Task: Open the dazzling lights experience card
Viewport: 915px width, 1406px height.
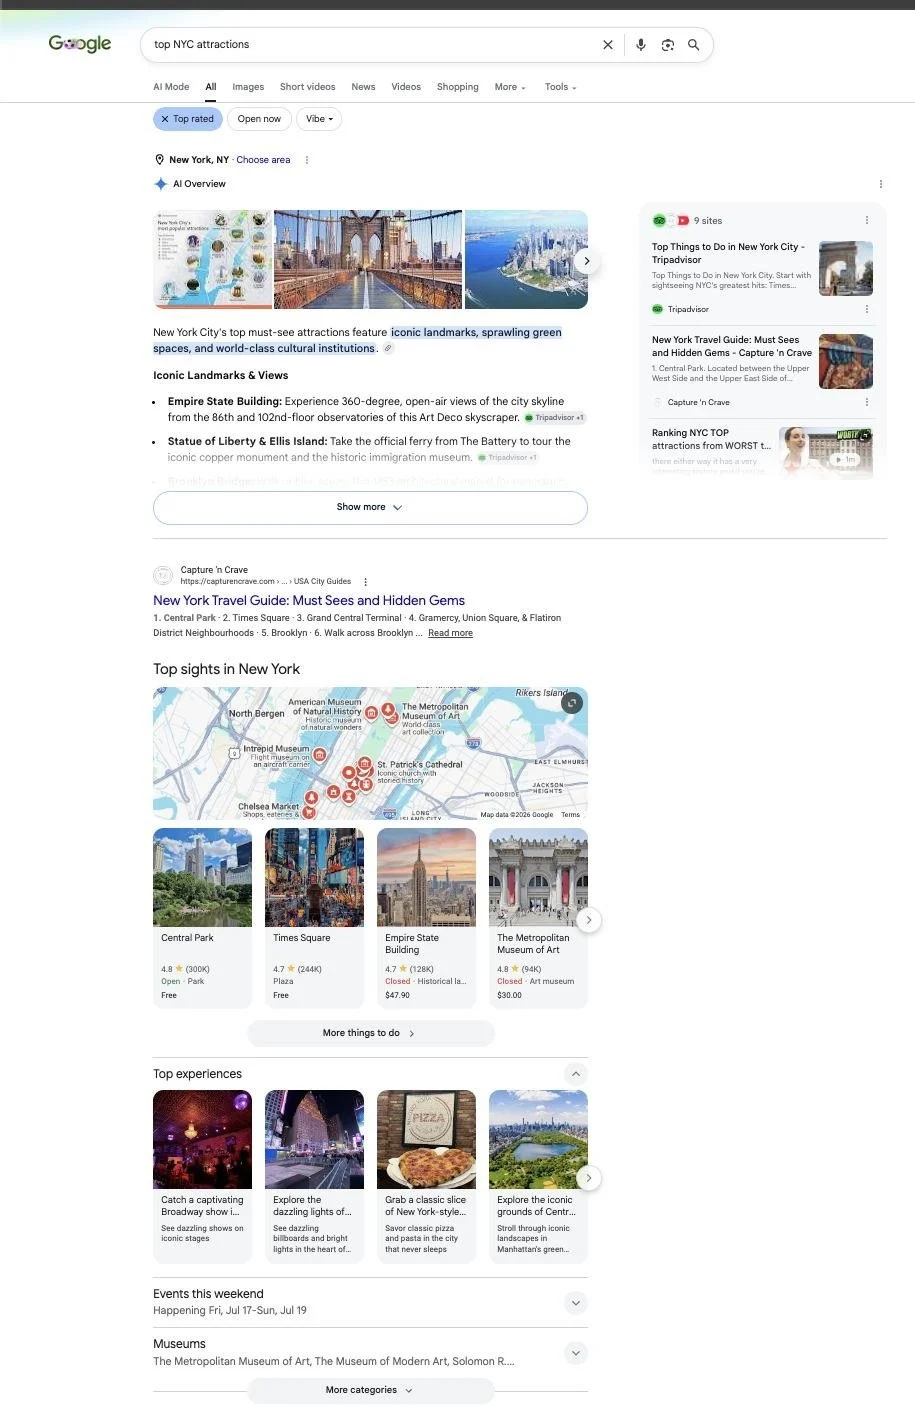Action: click(x=314, y=1177)
